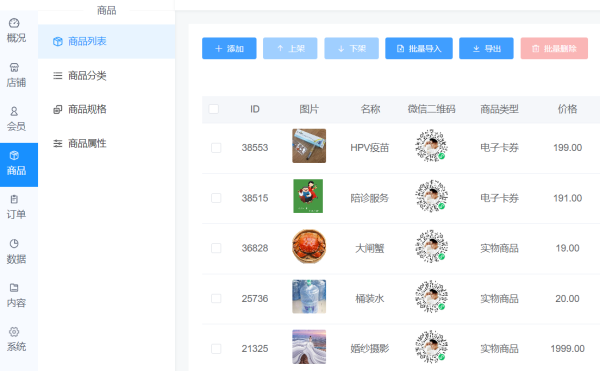Click the price 1999.00
600x371 pixels.
pos(567,348)
